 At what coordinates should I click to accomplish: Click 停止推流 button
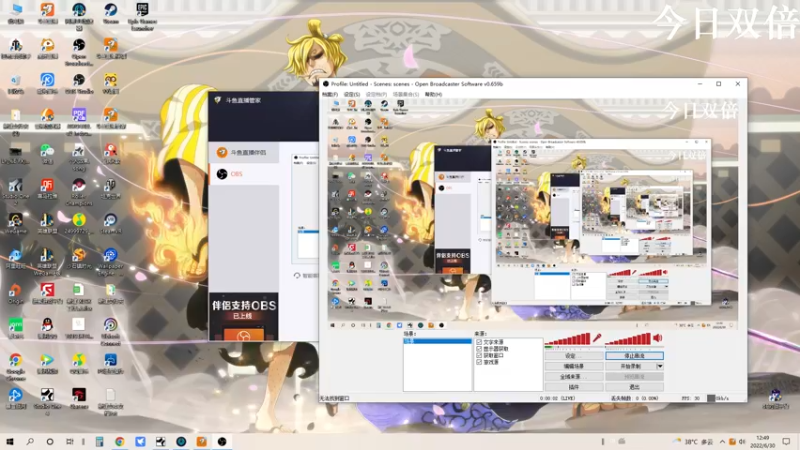point(634,356)
